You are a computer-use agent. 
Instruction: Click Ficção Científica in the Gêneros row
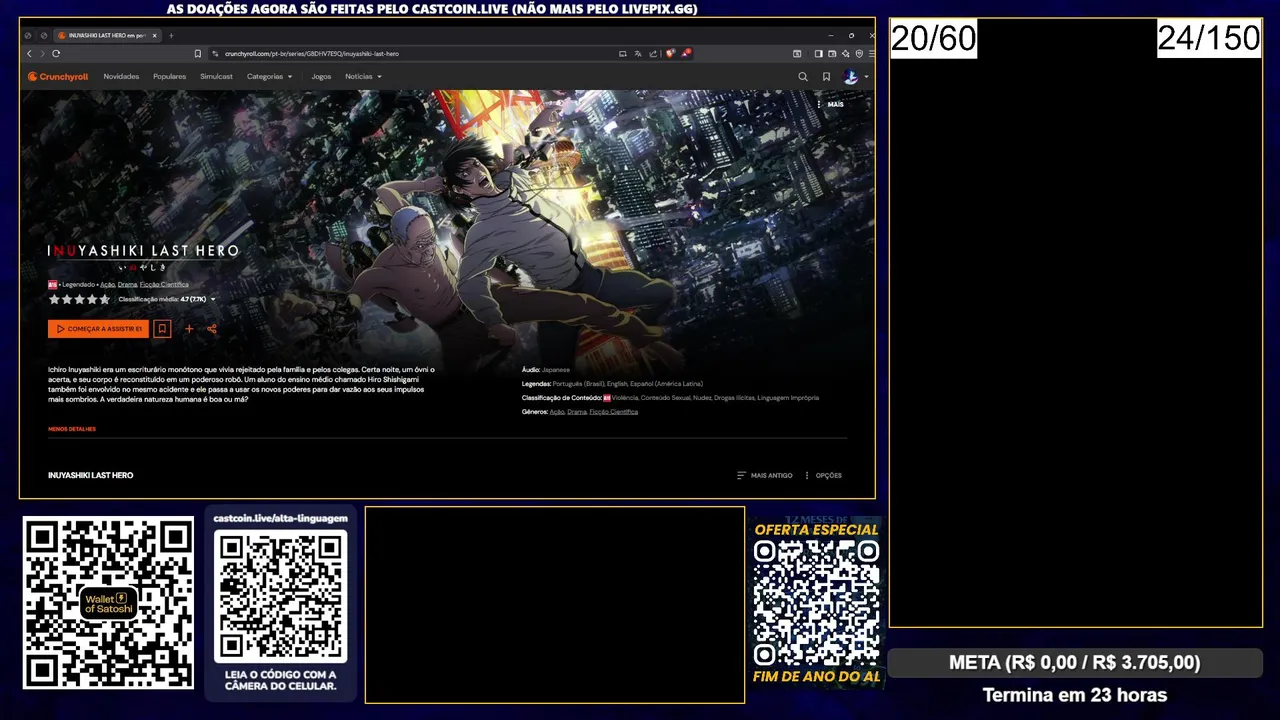coord(614,412)
